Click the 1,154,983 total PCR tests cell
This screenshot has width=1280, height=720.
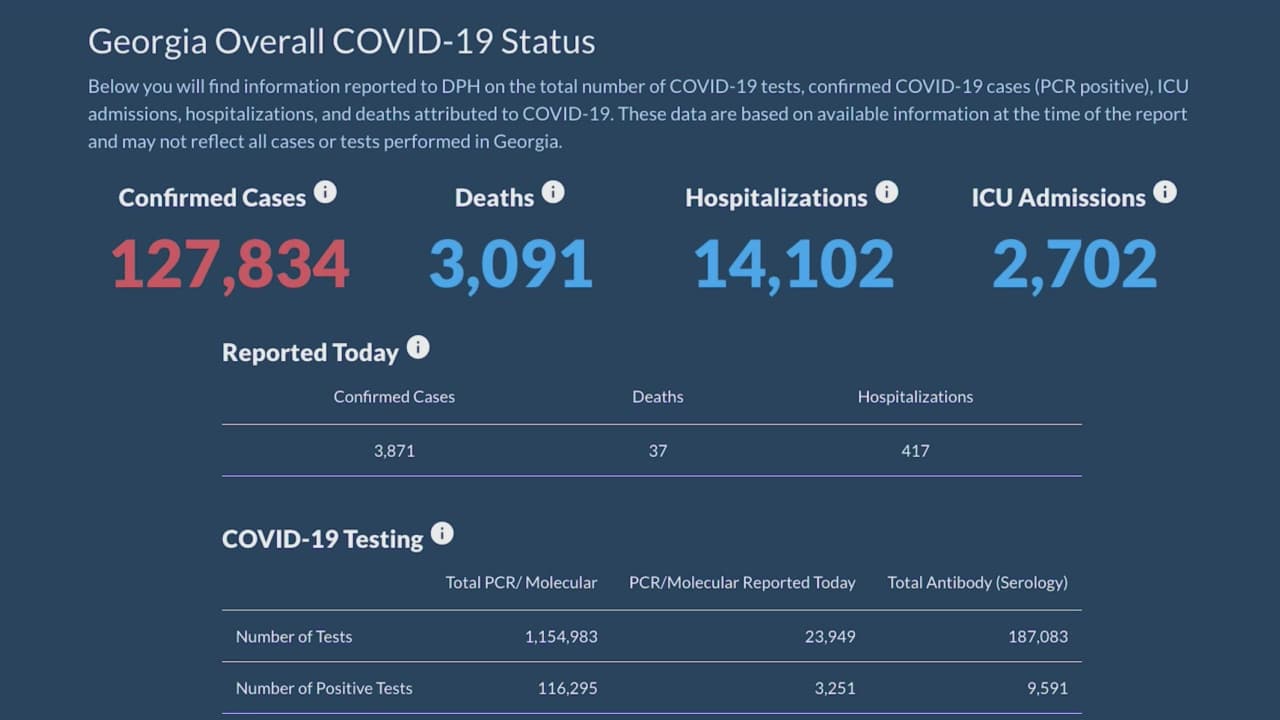[561, 636]
